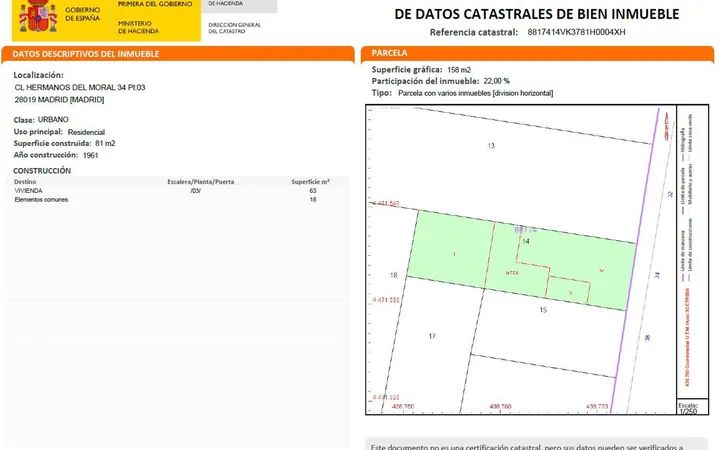Image resolution: width=720 pixels, height=450 pixels.
Task: Click the 'URBANO' class value
Action: point(53,119)
